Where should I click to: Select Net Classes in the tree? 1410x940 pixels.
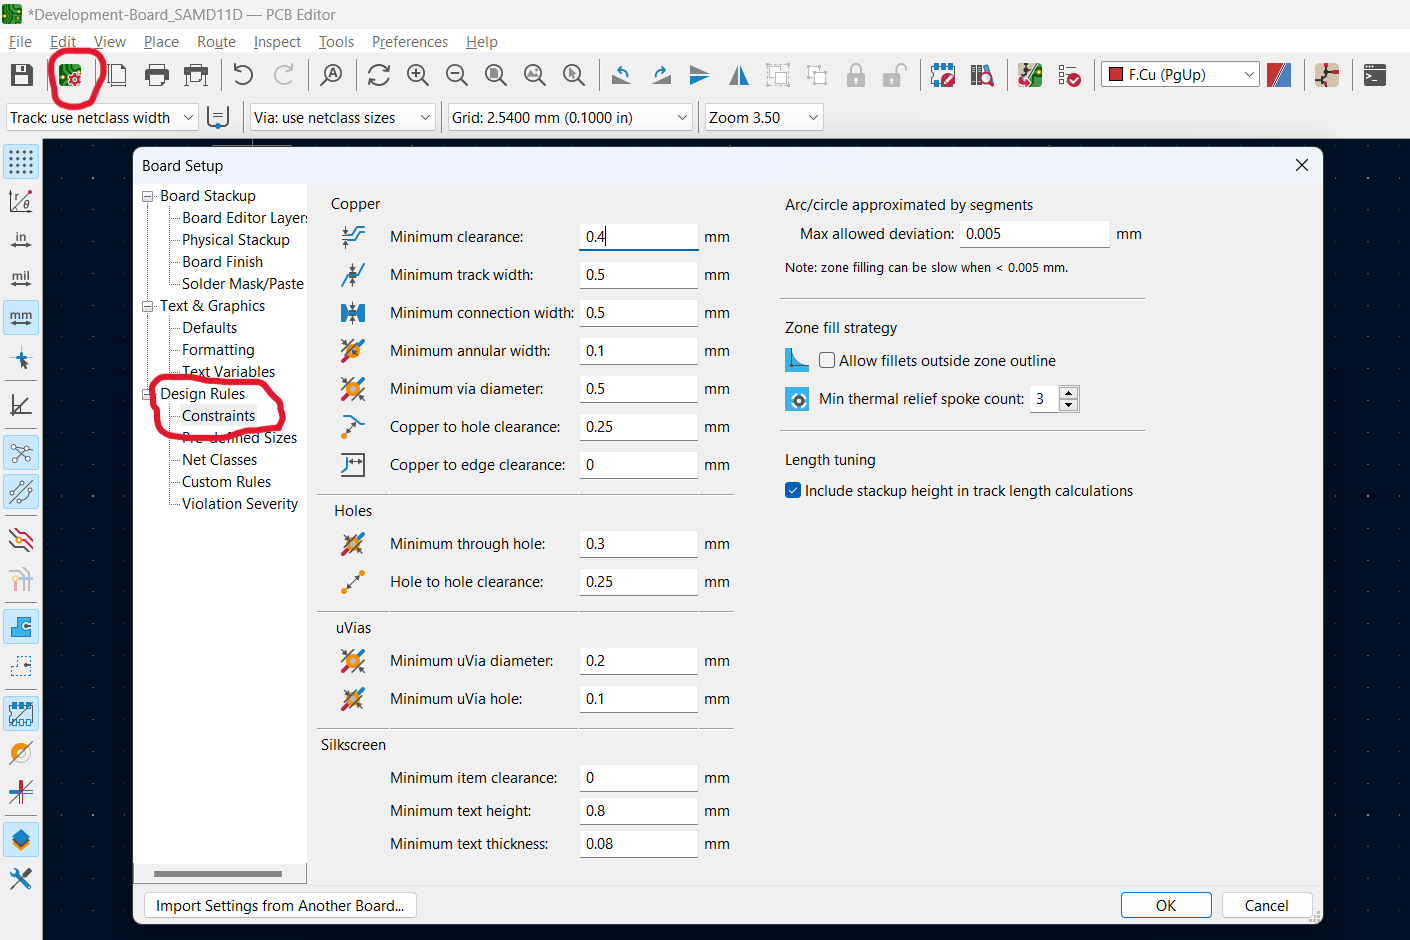pyautogui.click(x=220, y=460)
